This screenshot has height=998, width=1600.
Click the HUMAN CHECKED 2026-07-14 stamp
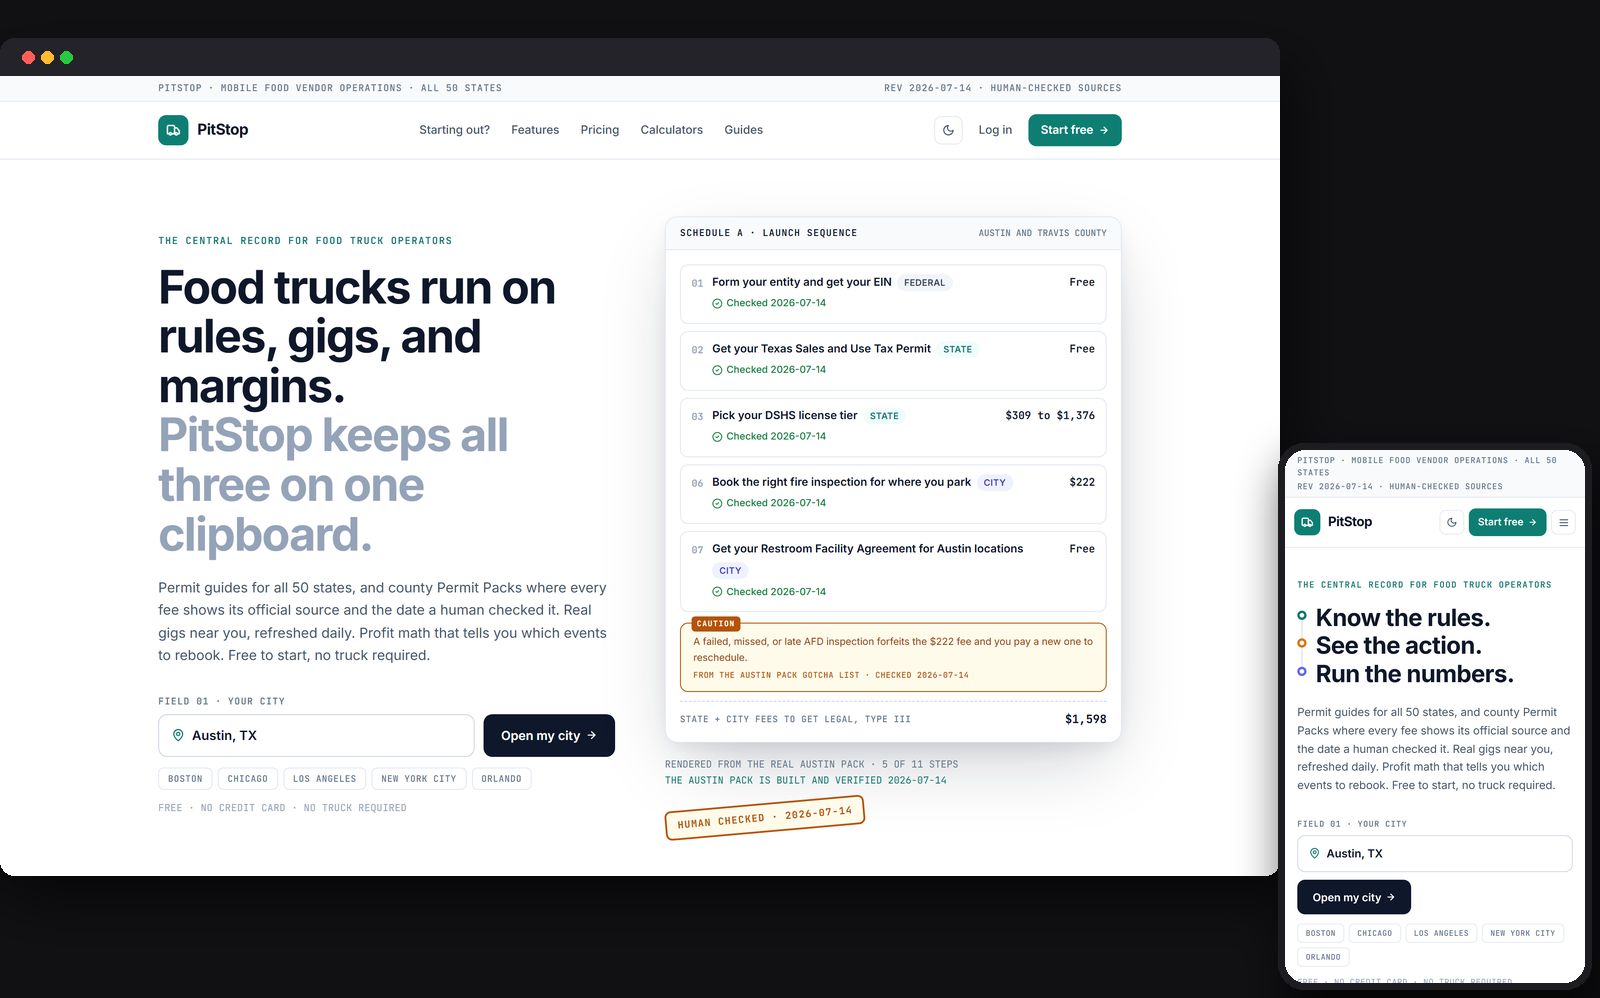(765, 818)
